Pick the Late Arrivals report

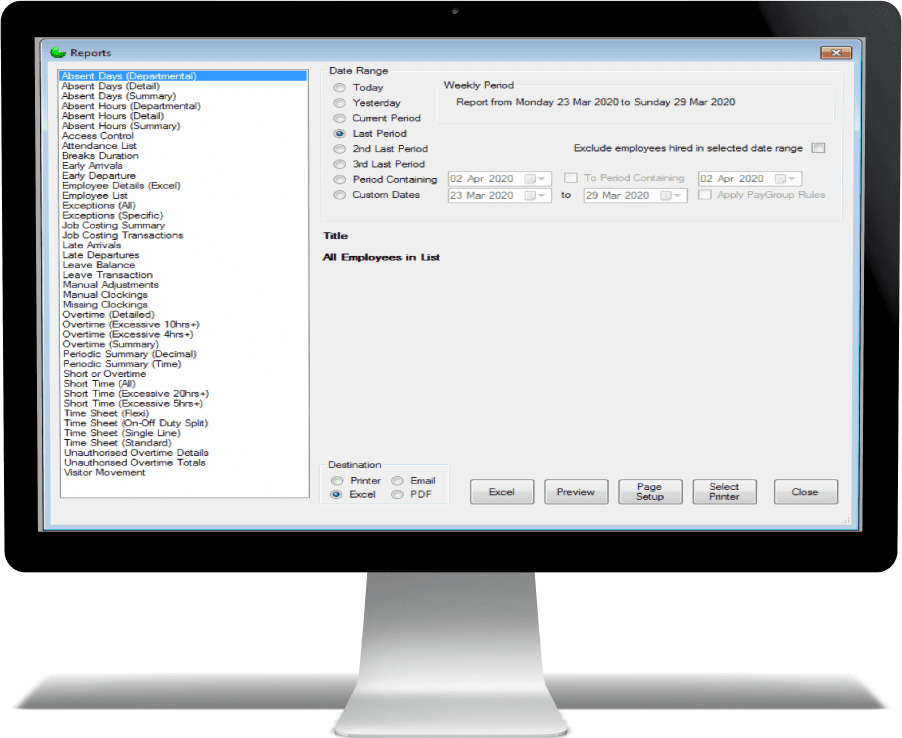tap(91, 245)
